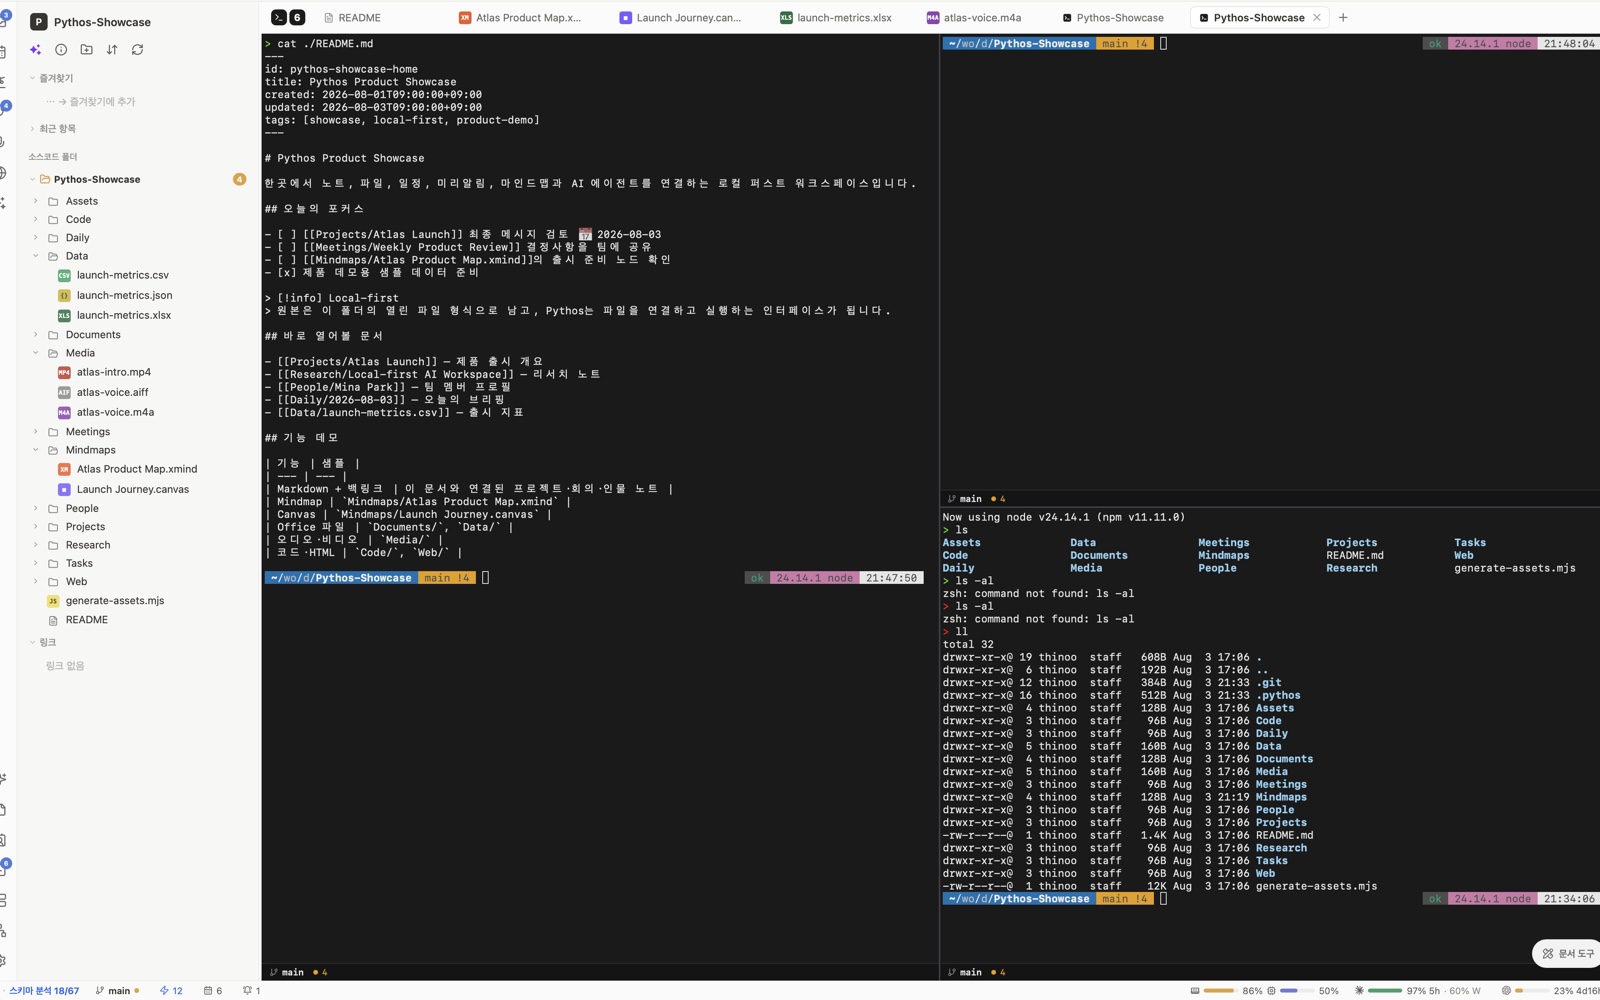Click the left terminal pane's main branch footer

point(299,972)
